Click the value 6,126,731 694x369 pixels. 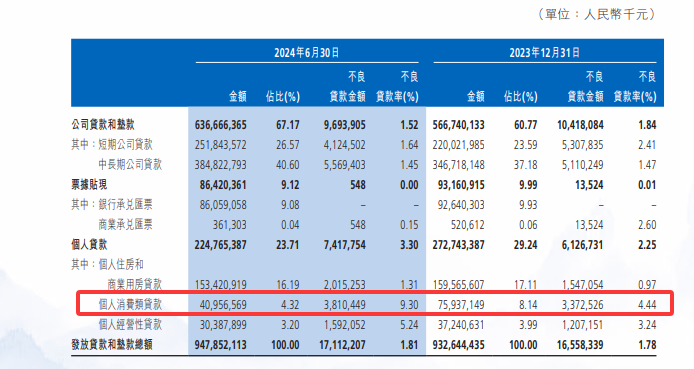tap(582, 245)
